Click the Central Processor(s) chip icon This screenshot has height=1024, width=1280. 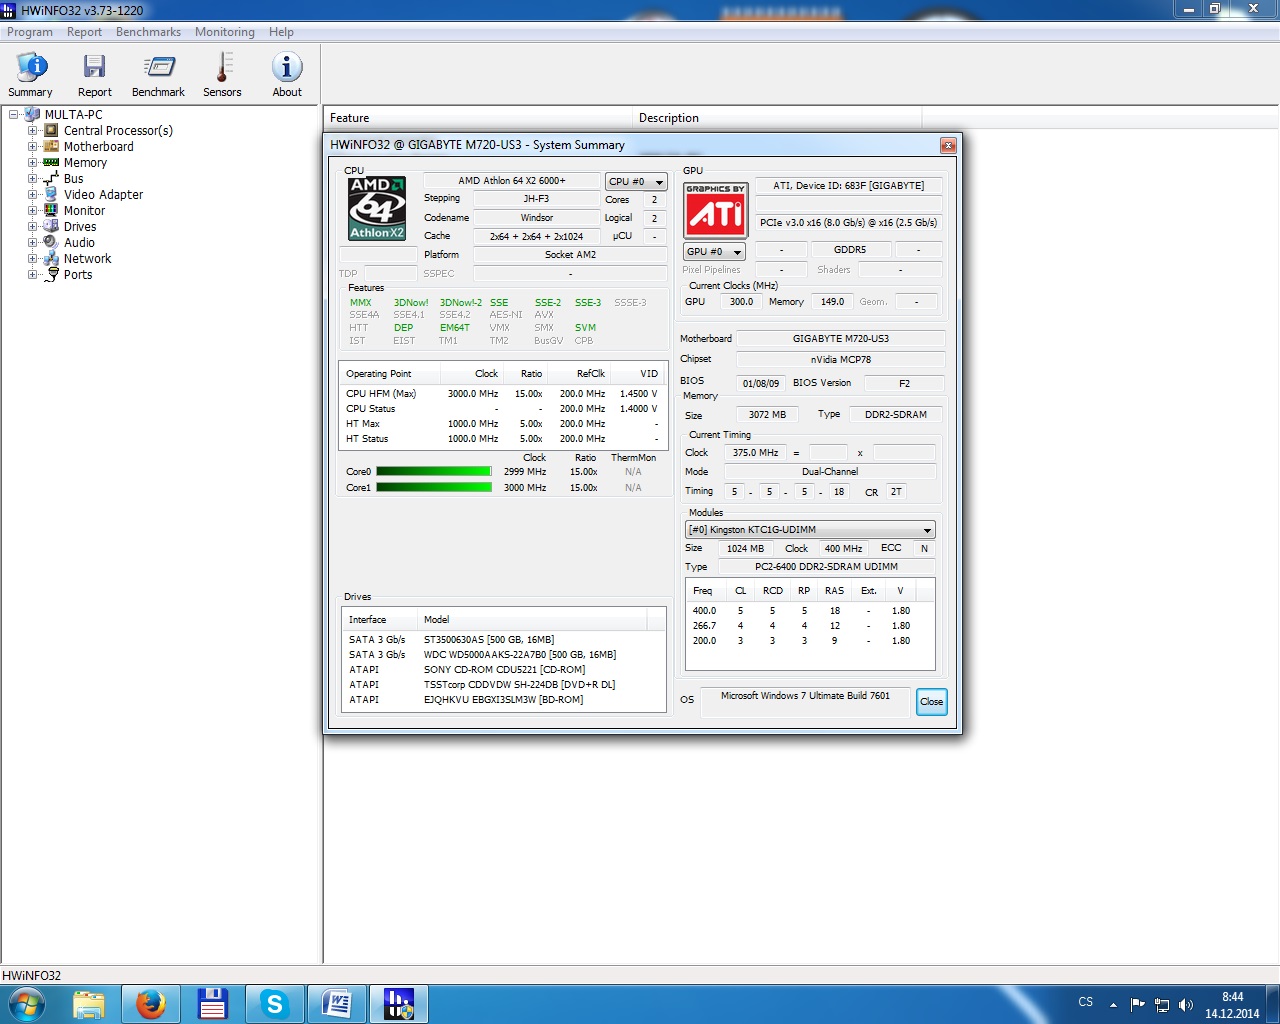51,130
